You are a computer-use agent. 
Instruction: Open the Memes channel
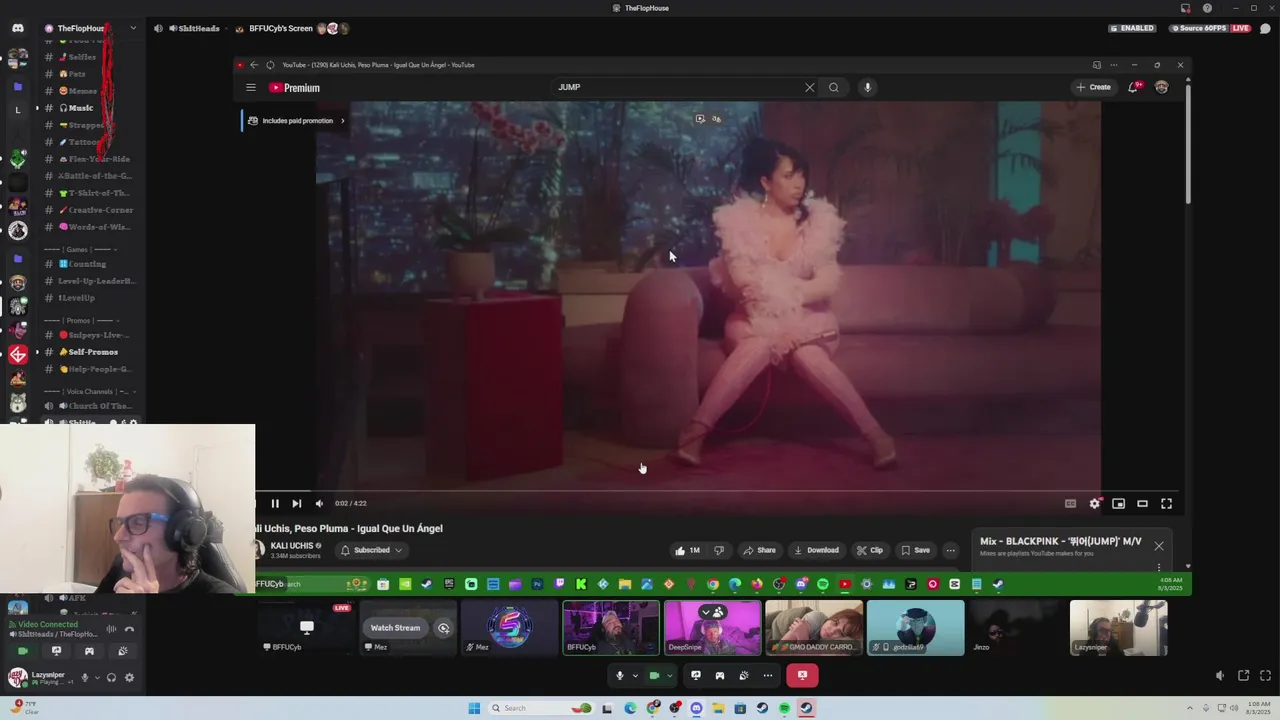[x=83, y=91]
